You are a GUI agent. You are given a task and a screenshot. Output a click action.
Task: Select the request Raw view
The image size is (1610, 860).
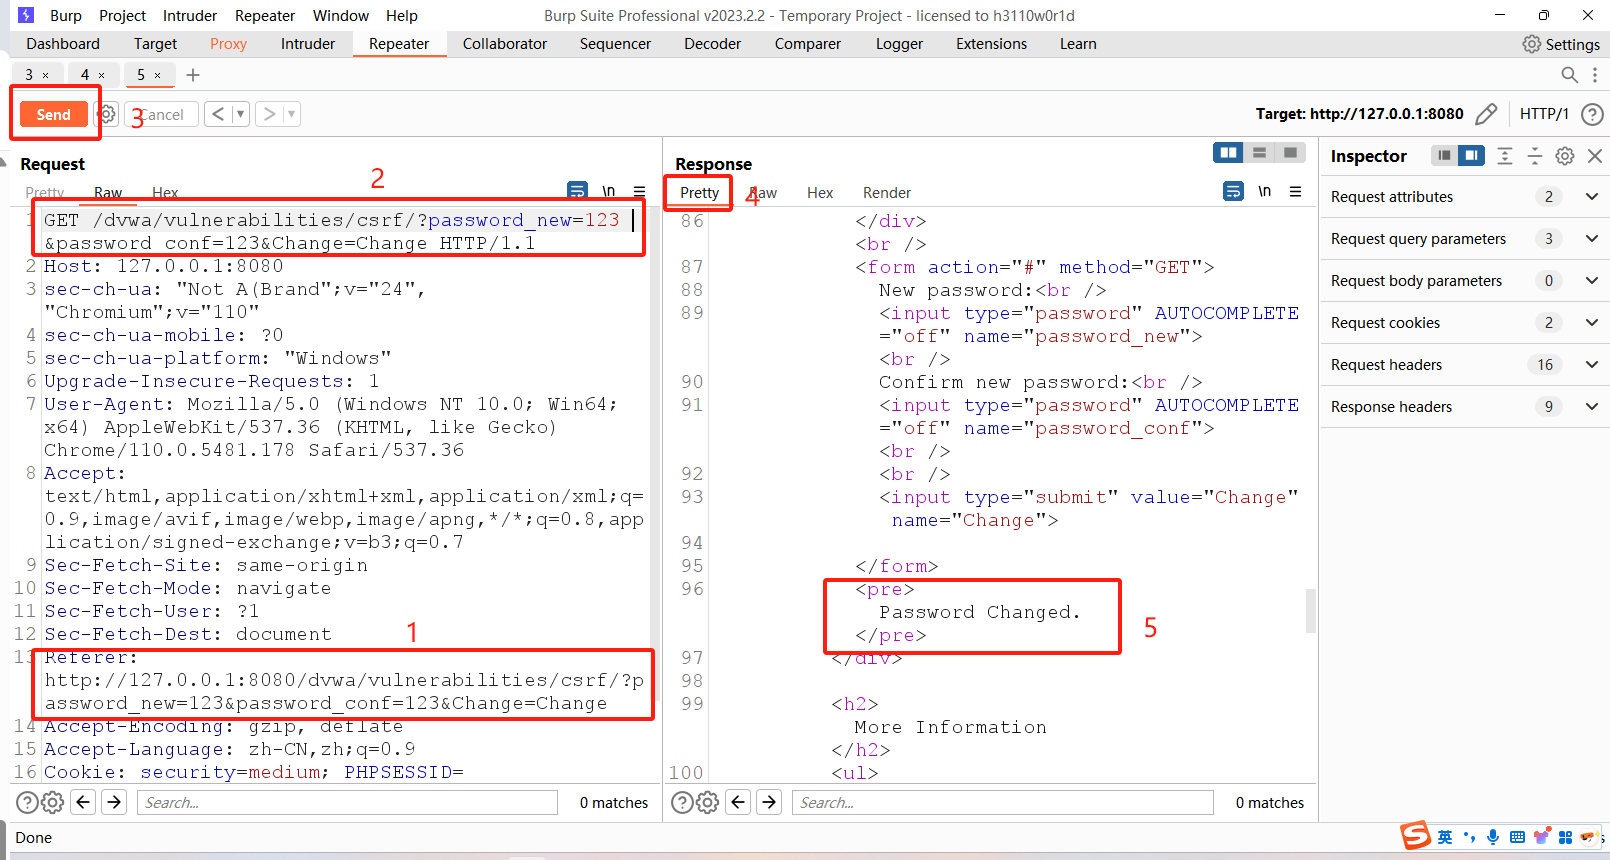tap(108, 193)
